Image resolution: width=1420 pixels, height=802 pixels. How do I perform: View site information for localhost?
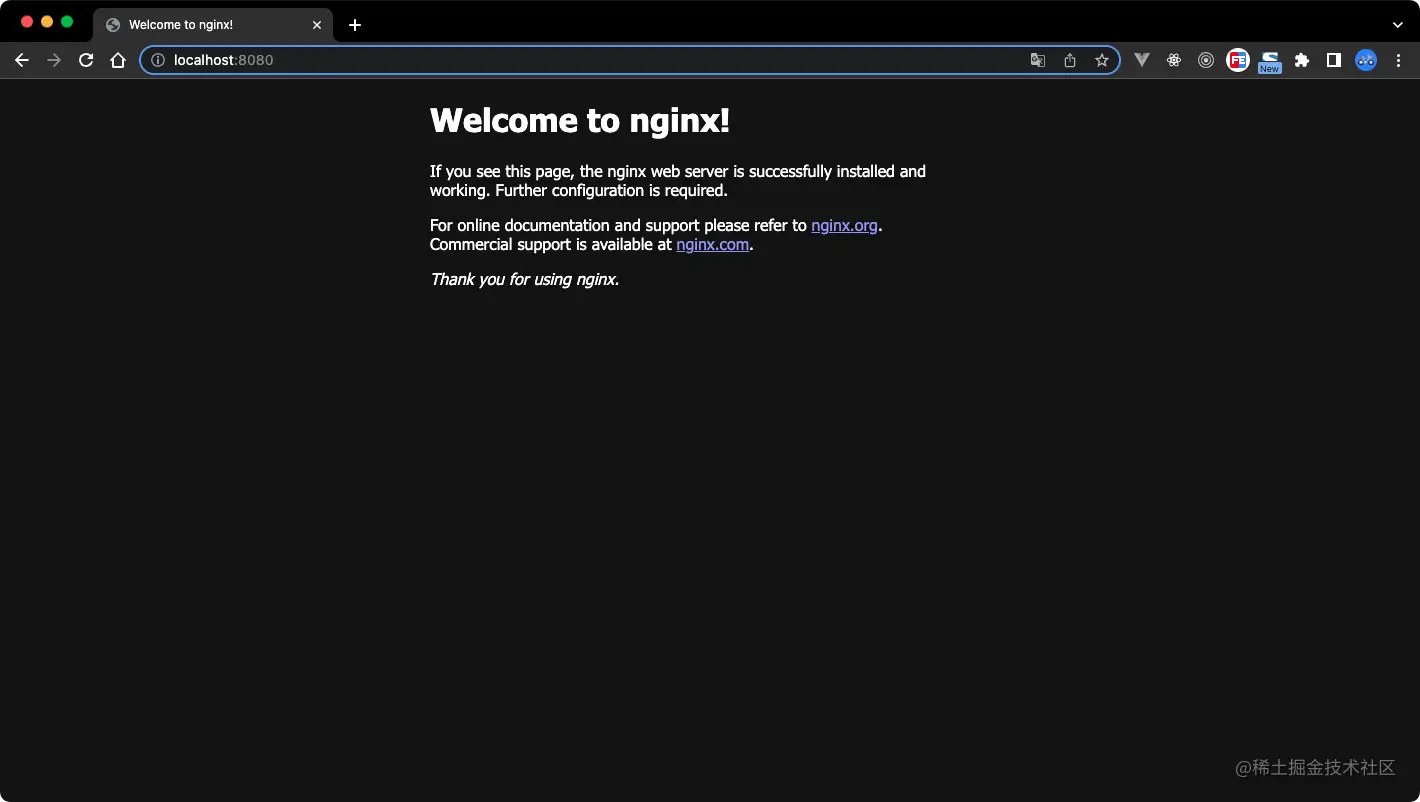157,60
